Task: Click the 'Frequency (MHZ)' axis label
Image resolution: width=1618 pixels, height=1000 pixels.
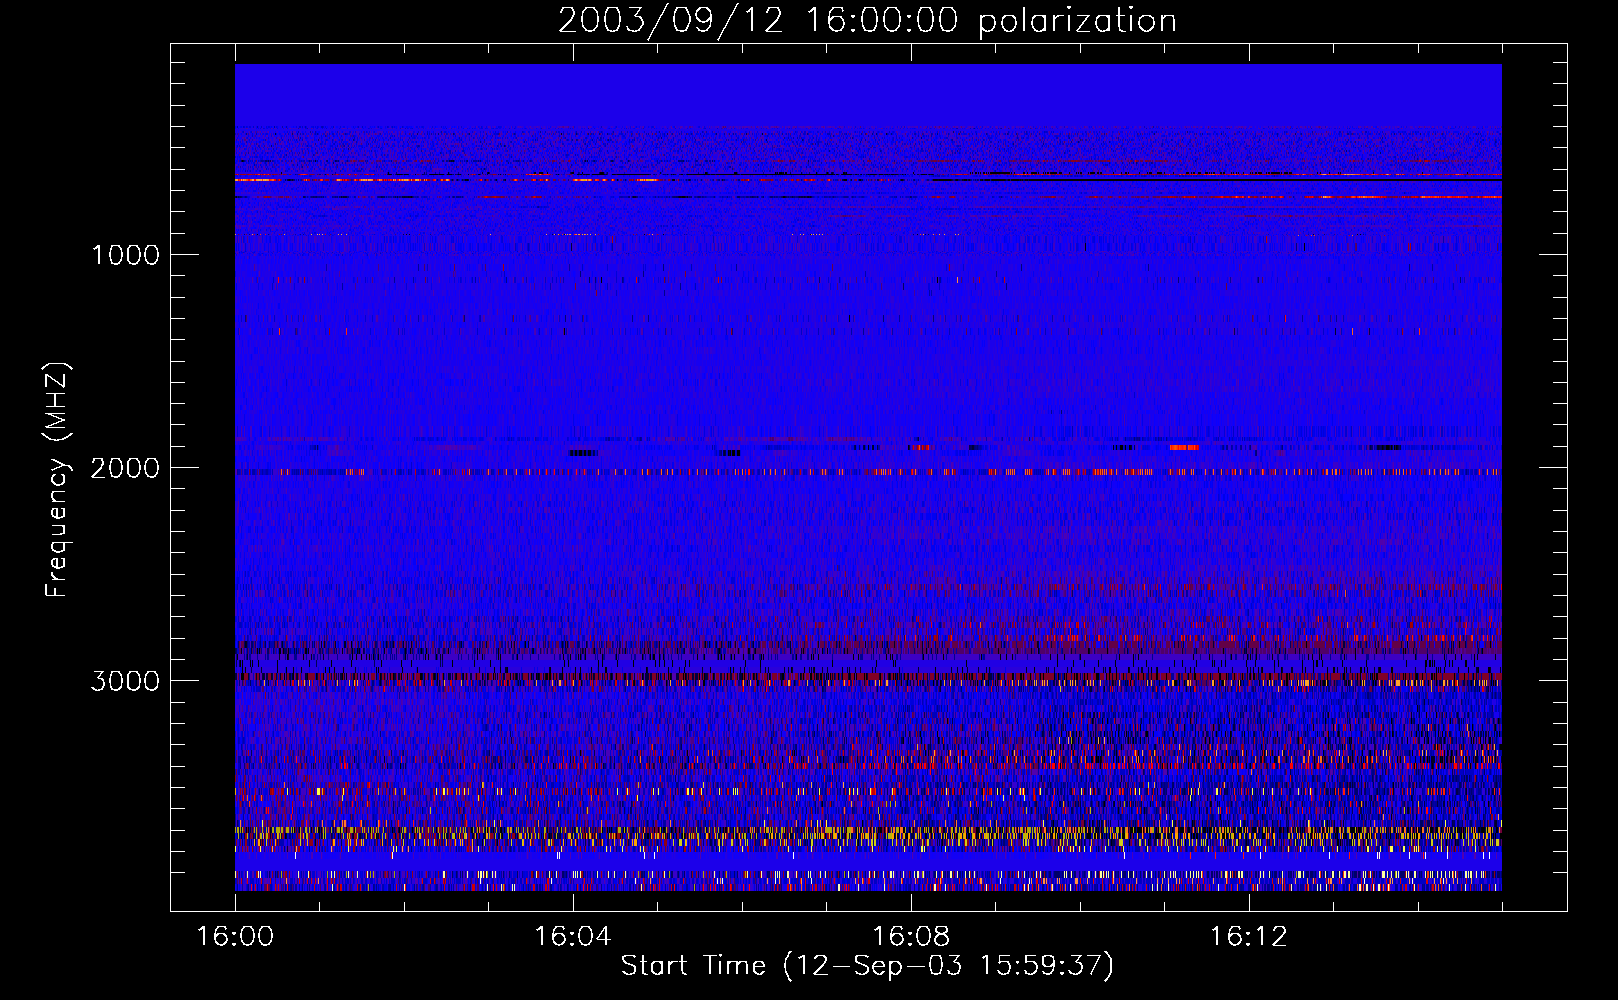Action: [x=57, y=480]
